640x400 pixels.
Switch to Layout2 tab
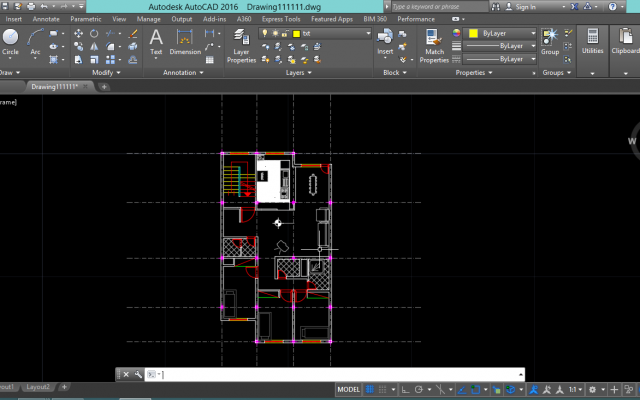38,387
